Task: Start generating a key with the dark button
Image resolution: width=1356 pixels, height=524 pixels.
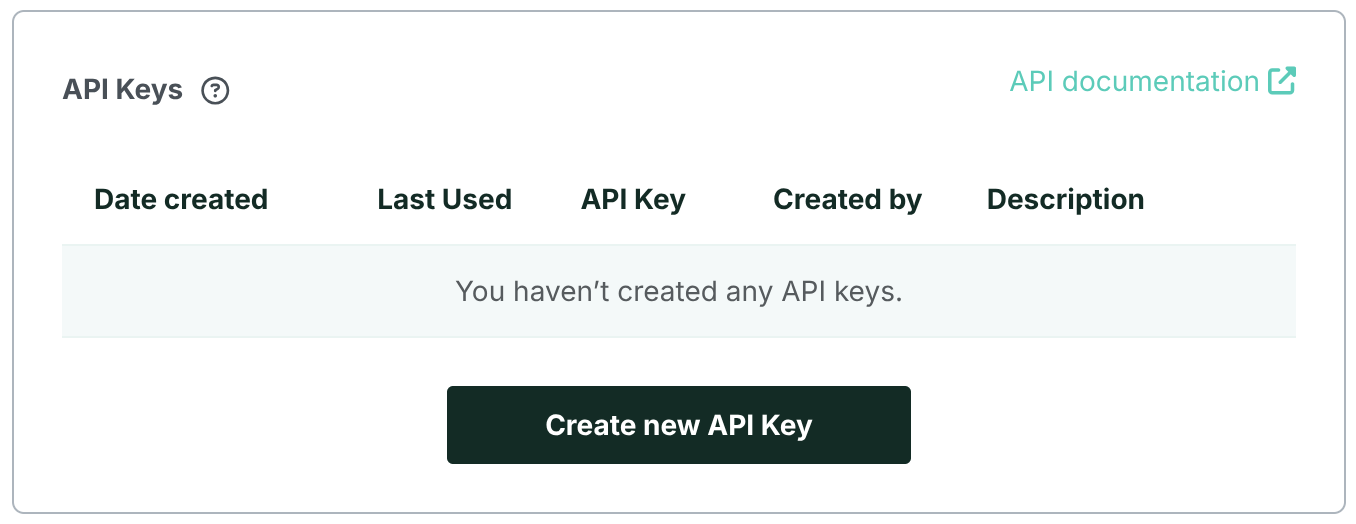Action: (678, 425)
